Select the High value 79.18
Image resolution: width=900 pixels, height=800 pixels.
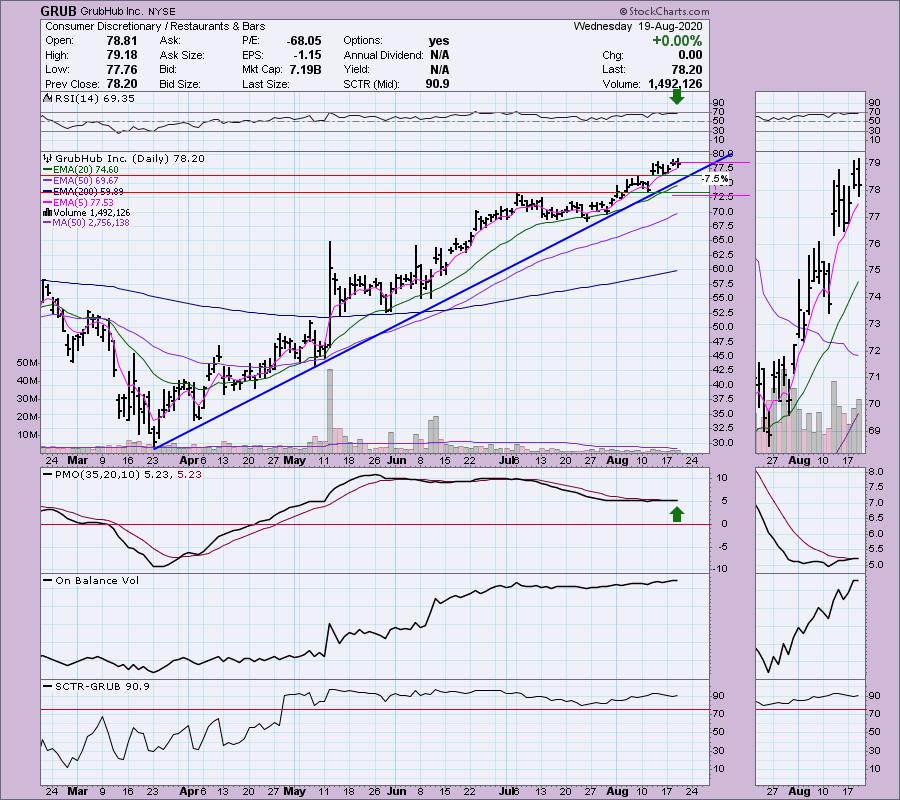click(122, 55)
